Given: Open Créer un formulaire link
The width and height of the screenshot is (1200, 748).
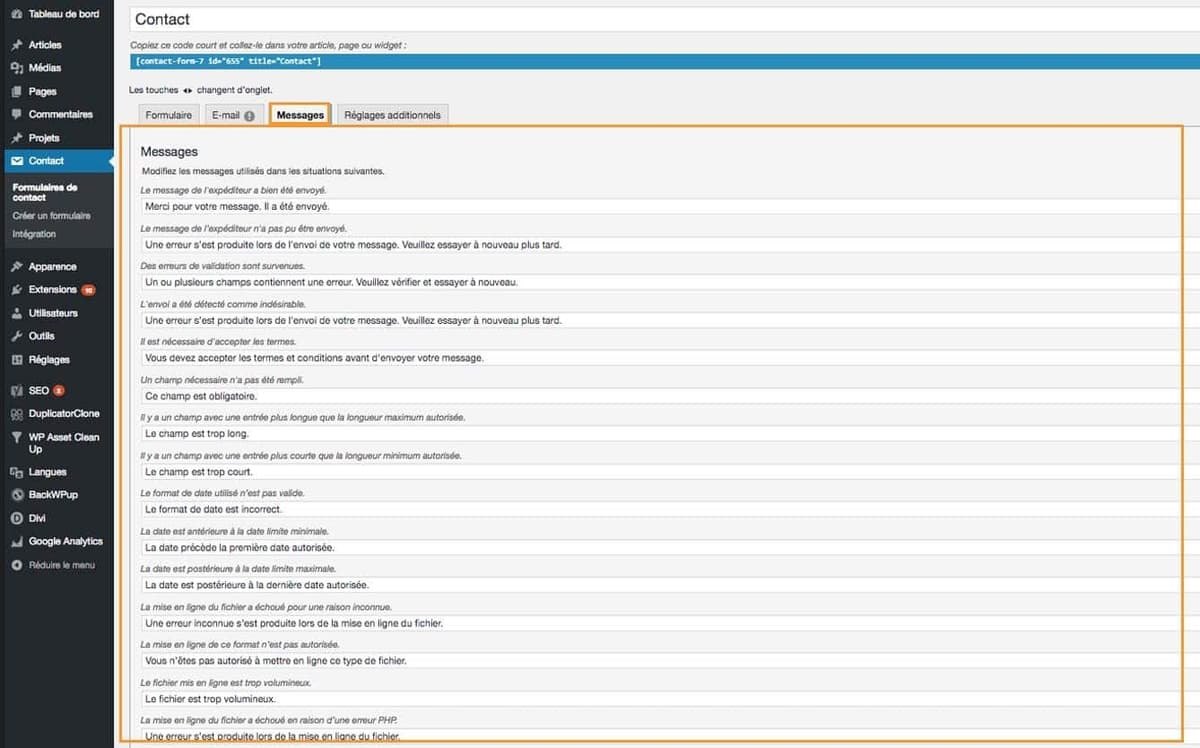Looking at the screenshot, I should coord(51,215).
